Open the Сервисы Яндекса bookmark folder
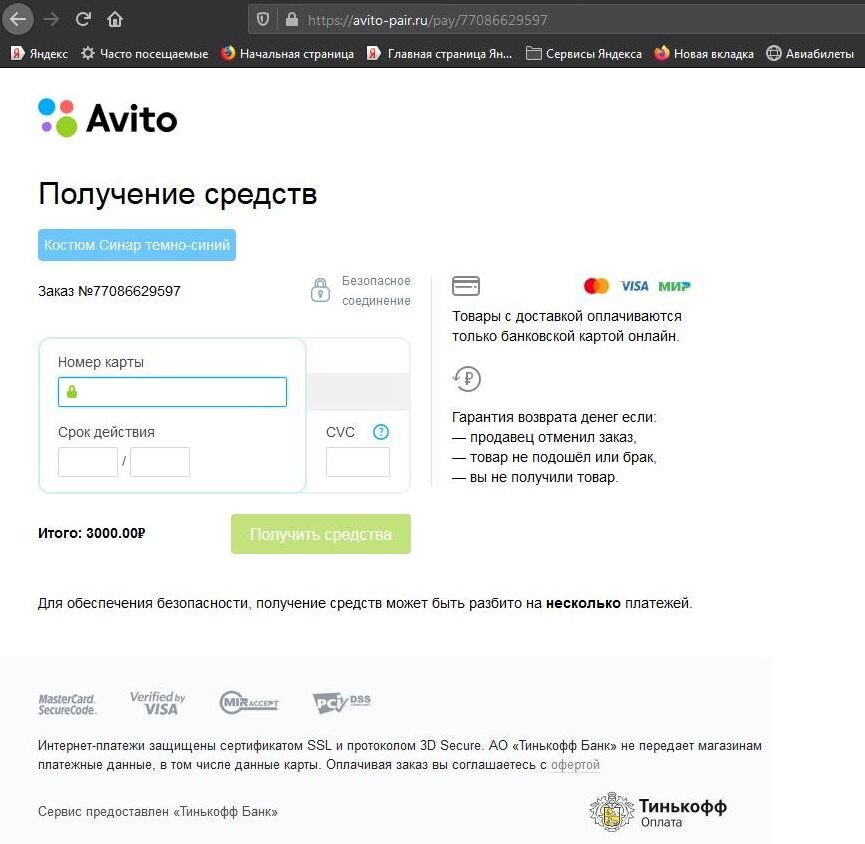Viewport: 865px width, 844px height. point(584,54)
